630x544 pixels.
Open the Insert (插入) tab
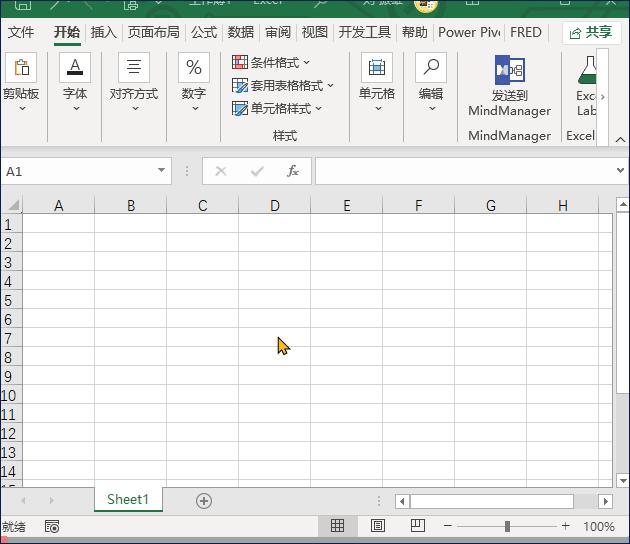tap(104, 32)
